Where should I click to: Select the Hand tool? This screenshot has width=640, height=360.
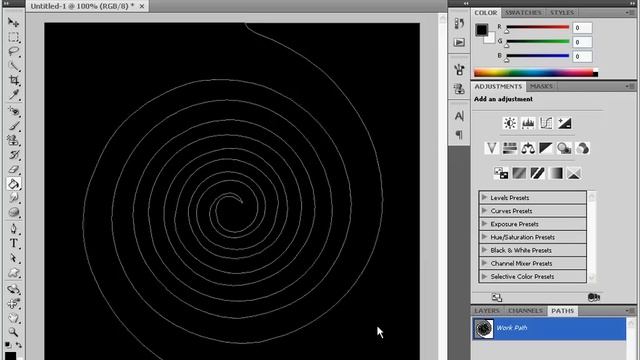point(13,318)
